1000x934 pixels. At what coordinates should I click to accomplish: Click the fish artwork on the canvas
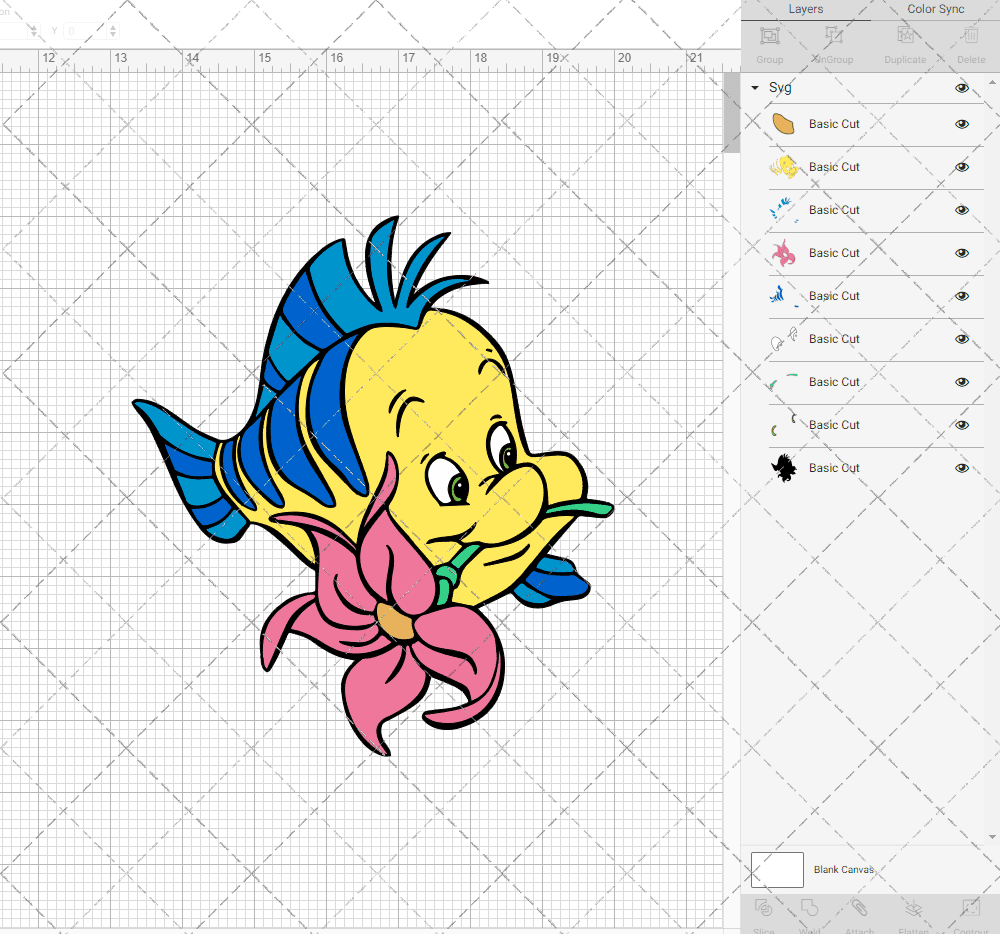(373, 486)
